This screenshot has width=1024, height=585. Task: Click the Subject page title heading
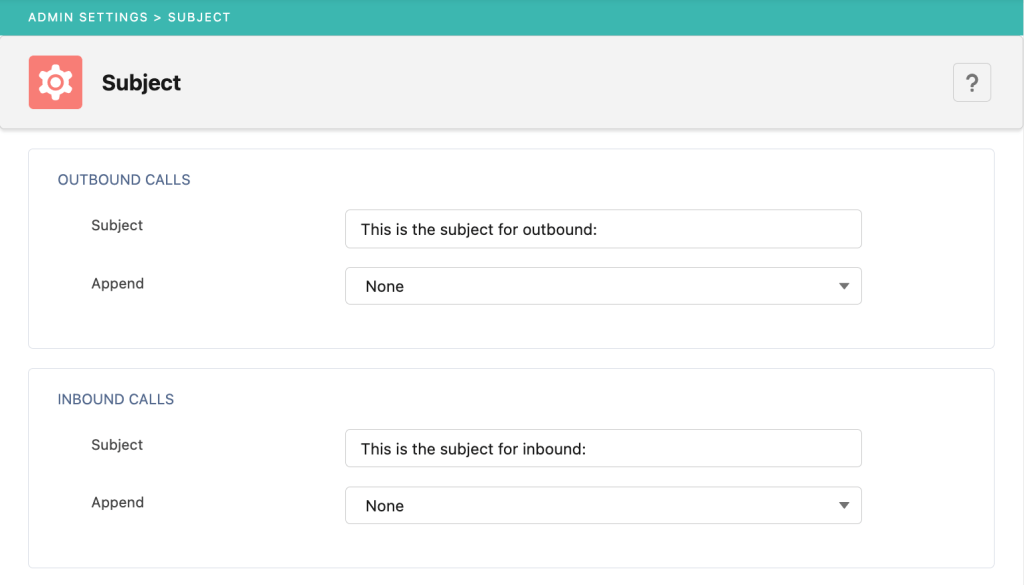140,83
